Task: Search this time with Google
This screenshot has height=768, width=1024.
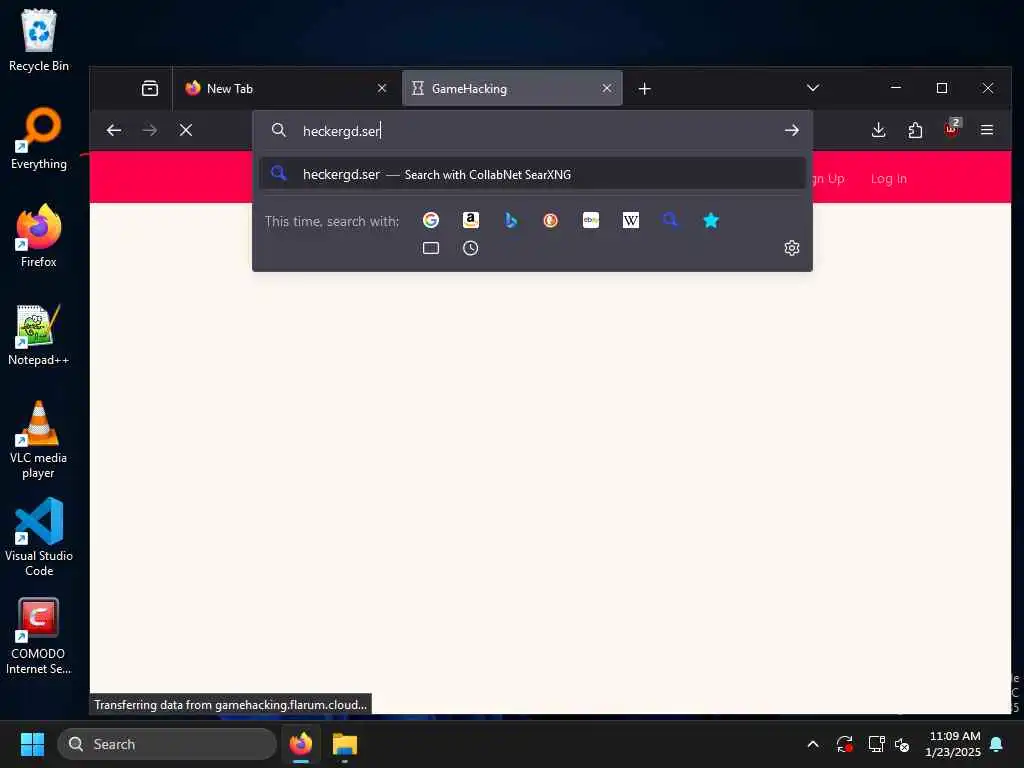Action: coord(430,220)
